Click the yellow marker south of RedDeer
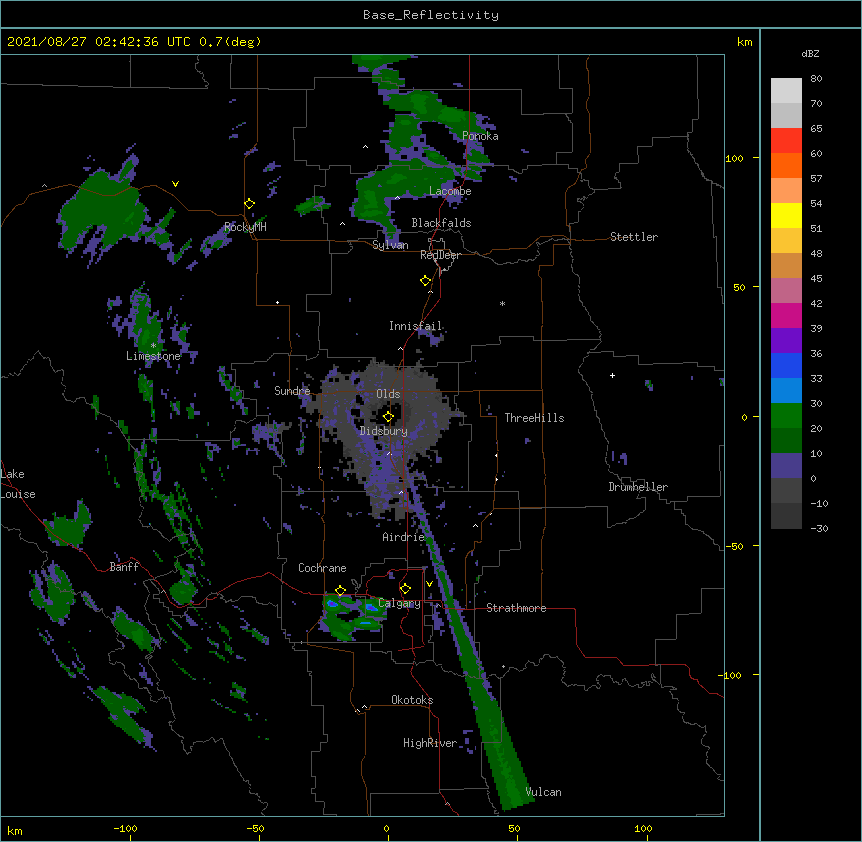 (x=426, y=281)
